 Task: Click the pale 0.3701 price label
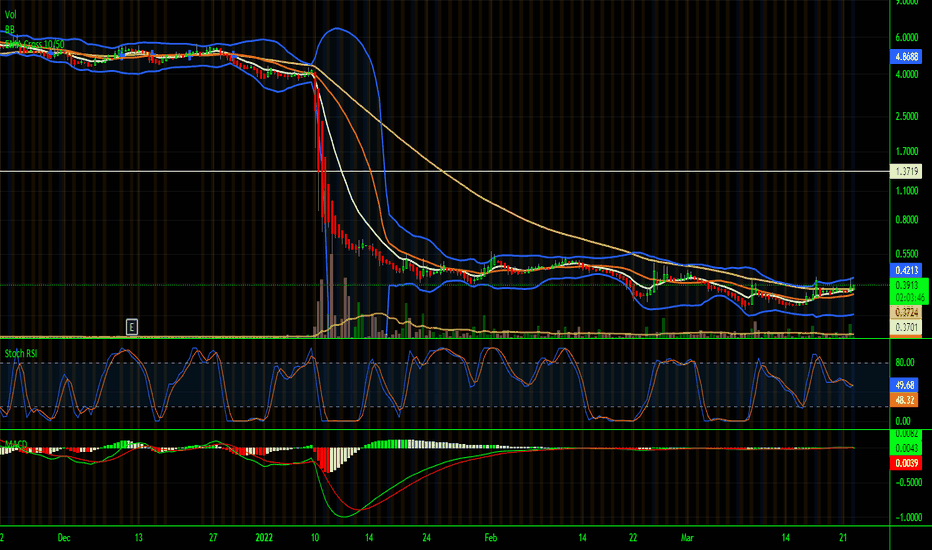click(906, 327)
